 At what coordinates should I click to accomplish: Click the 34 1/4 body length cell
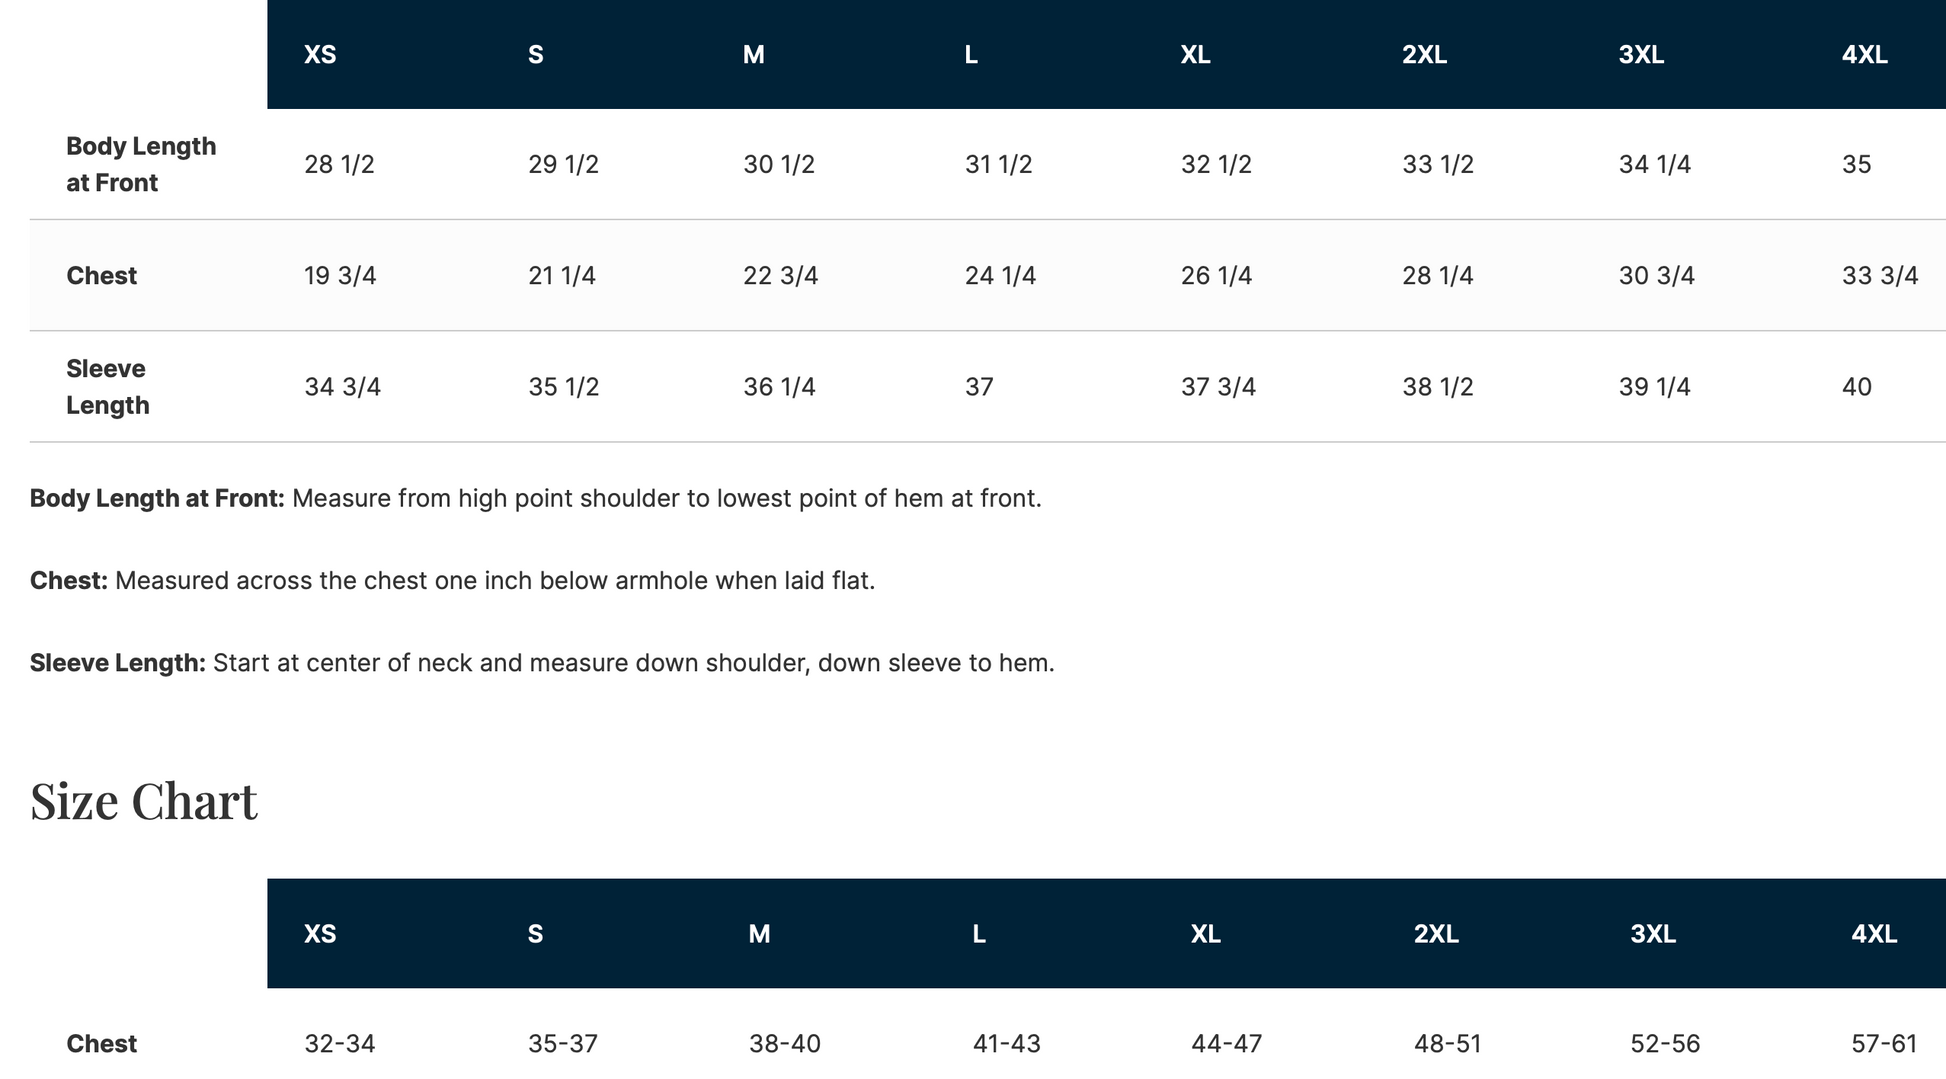(1654, 164)
